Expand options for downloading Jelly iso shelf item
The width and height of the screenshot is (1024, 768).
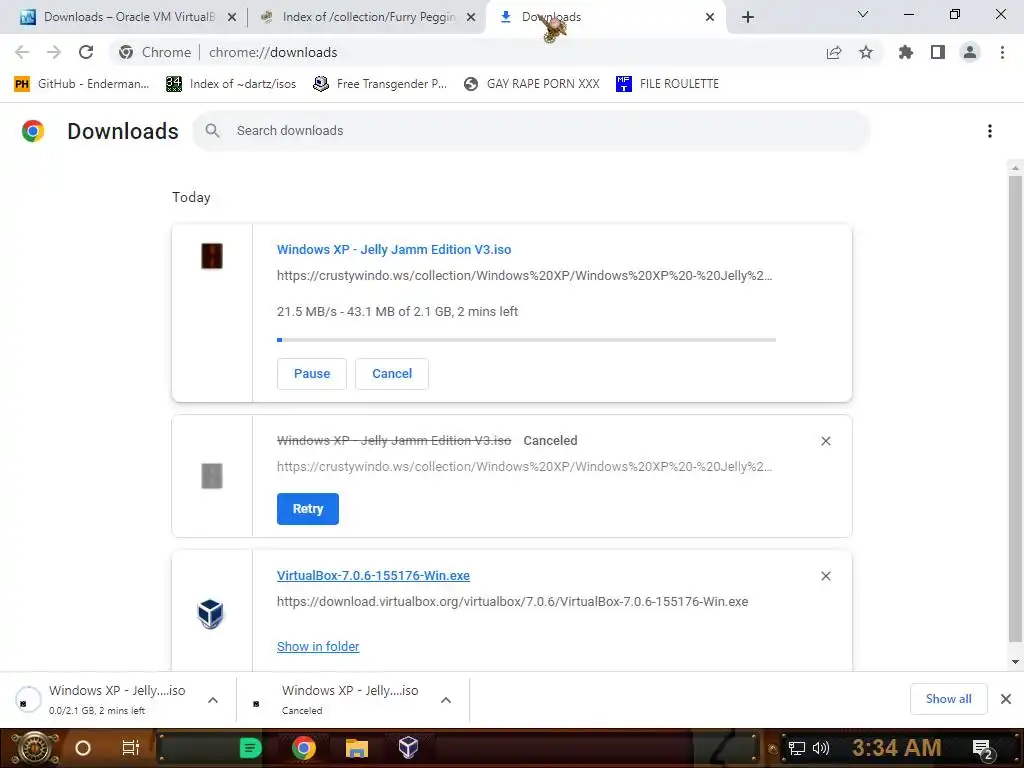tap(213, 700)
